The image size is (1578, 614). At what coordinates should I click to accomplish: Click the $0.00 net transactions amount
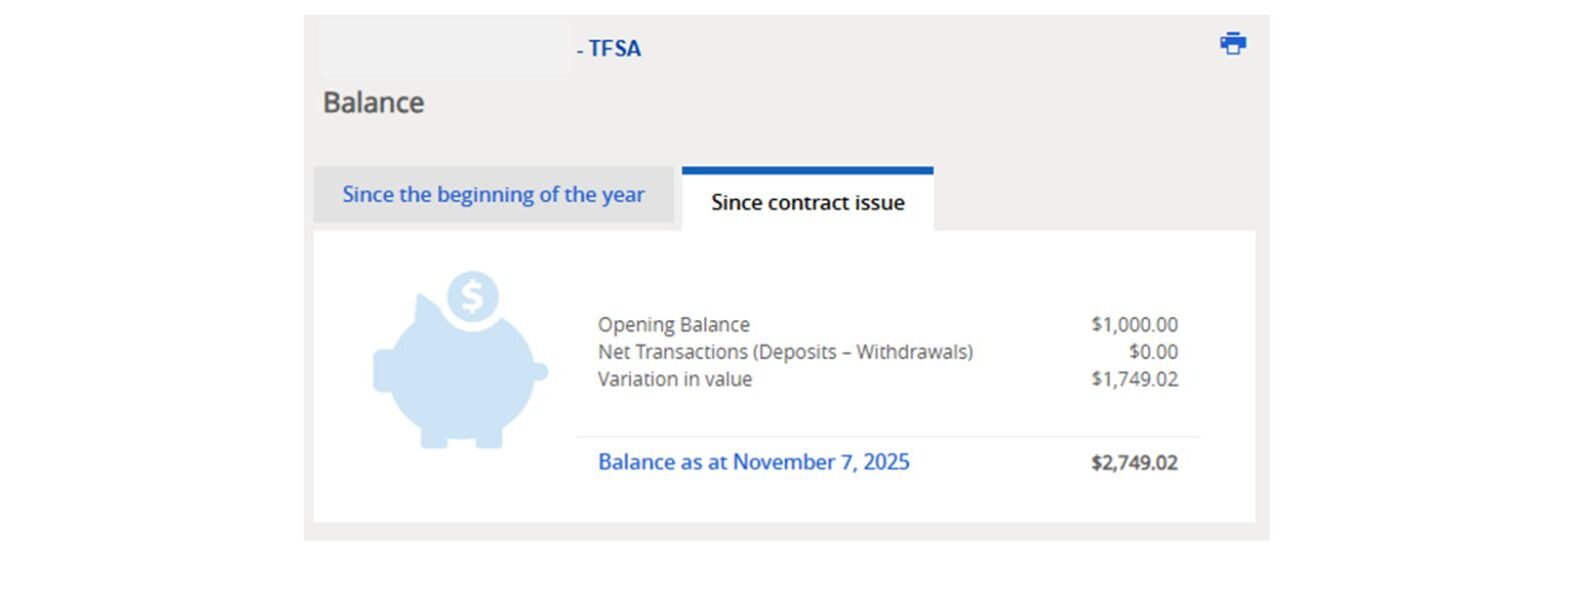click(x=1153, y=352)
